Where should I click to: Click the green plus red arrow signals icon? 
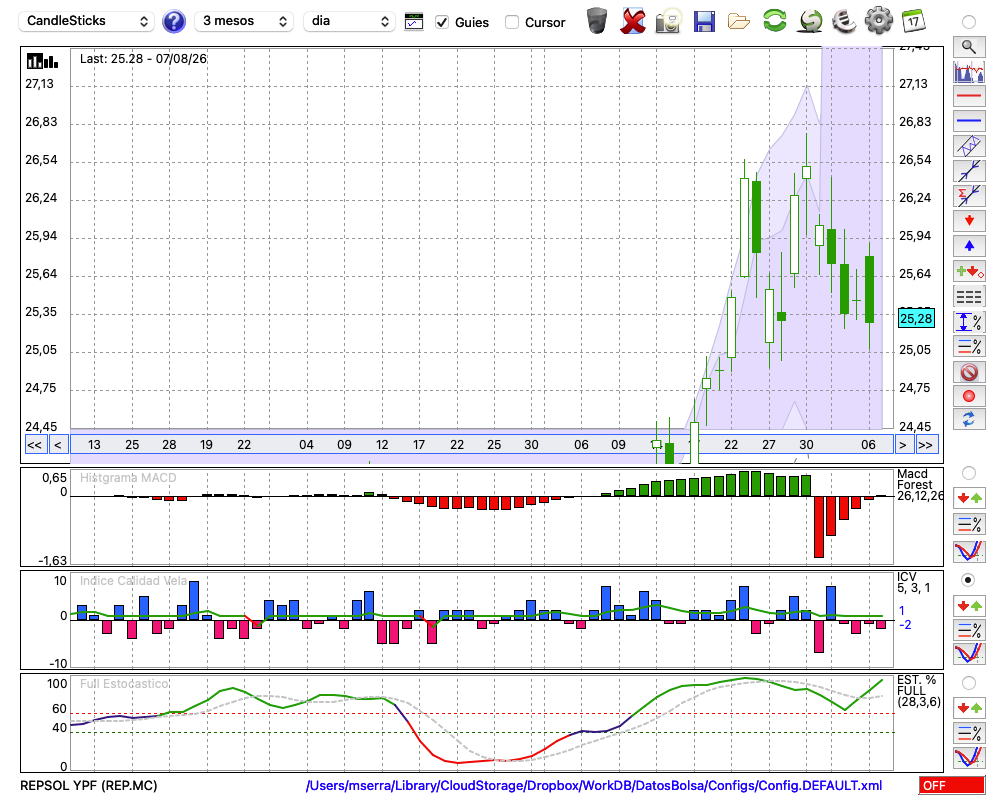969,271
